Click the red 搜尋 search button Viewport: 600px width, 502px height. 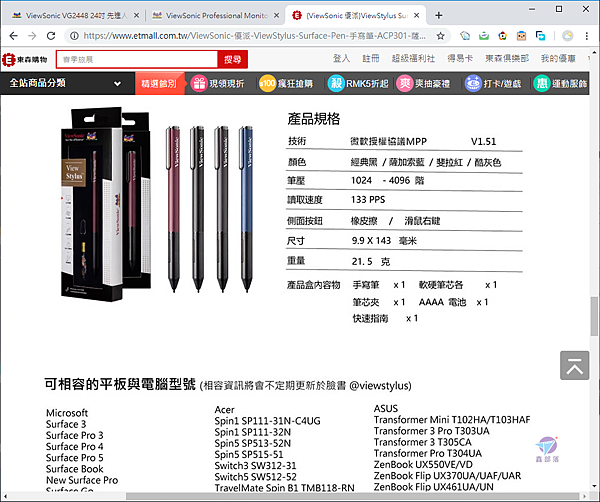tap(233, 60)
